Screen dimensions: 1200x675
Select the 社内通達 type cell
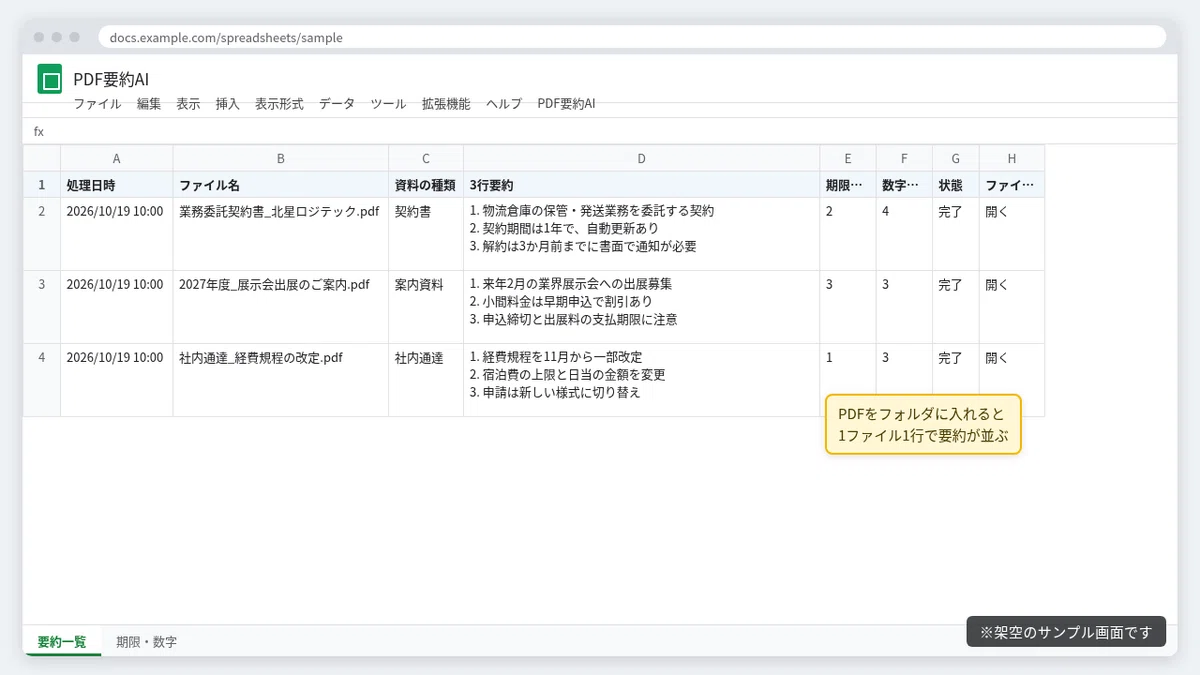tap(426, 380)
